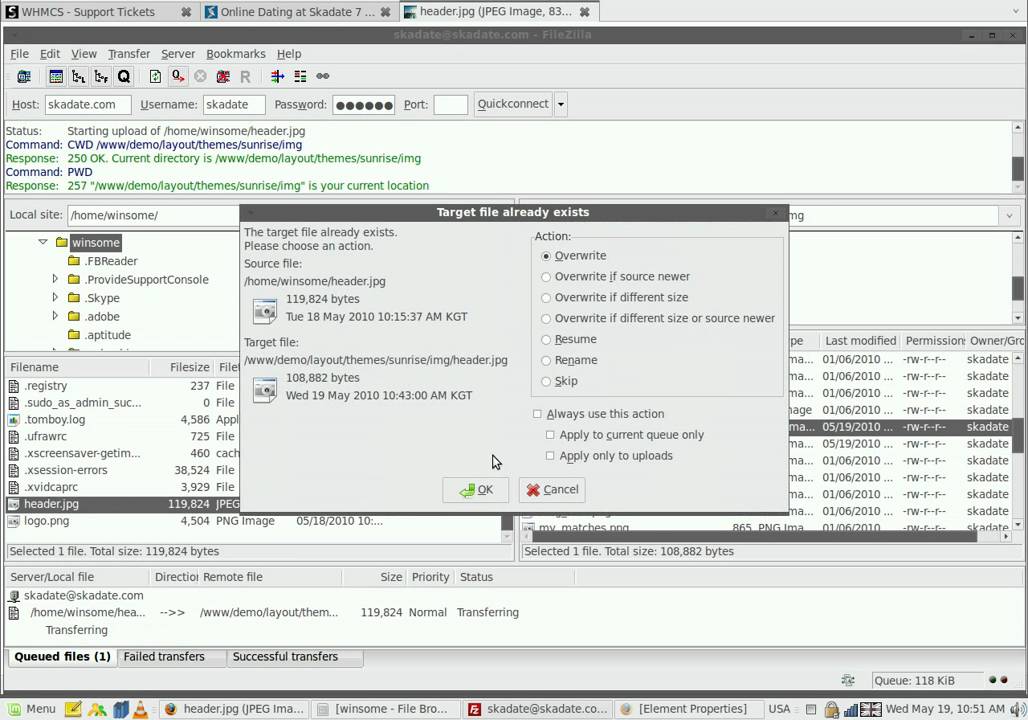Launch the messenger buddies icon in taskbar
This screenshot has width=1028, height=720.
coord(97,709)
